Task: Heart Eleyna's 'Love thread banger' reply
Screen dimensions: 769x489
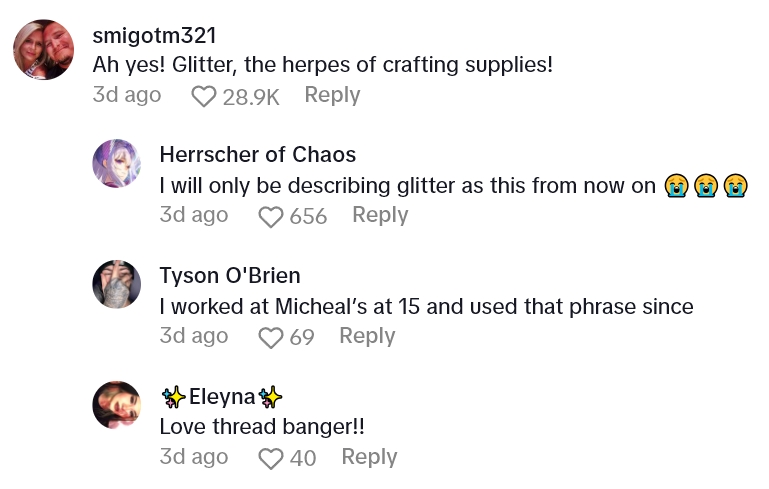Action: click(271, 458)
